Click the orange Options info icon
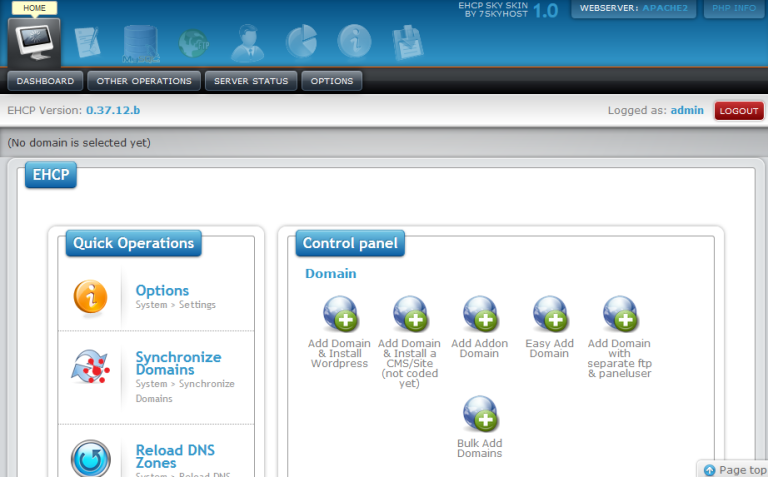This screenshot has width=768, height=477. [91, 297]
